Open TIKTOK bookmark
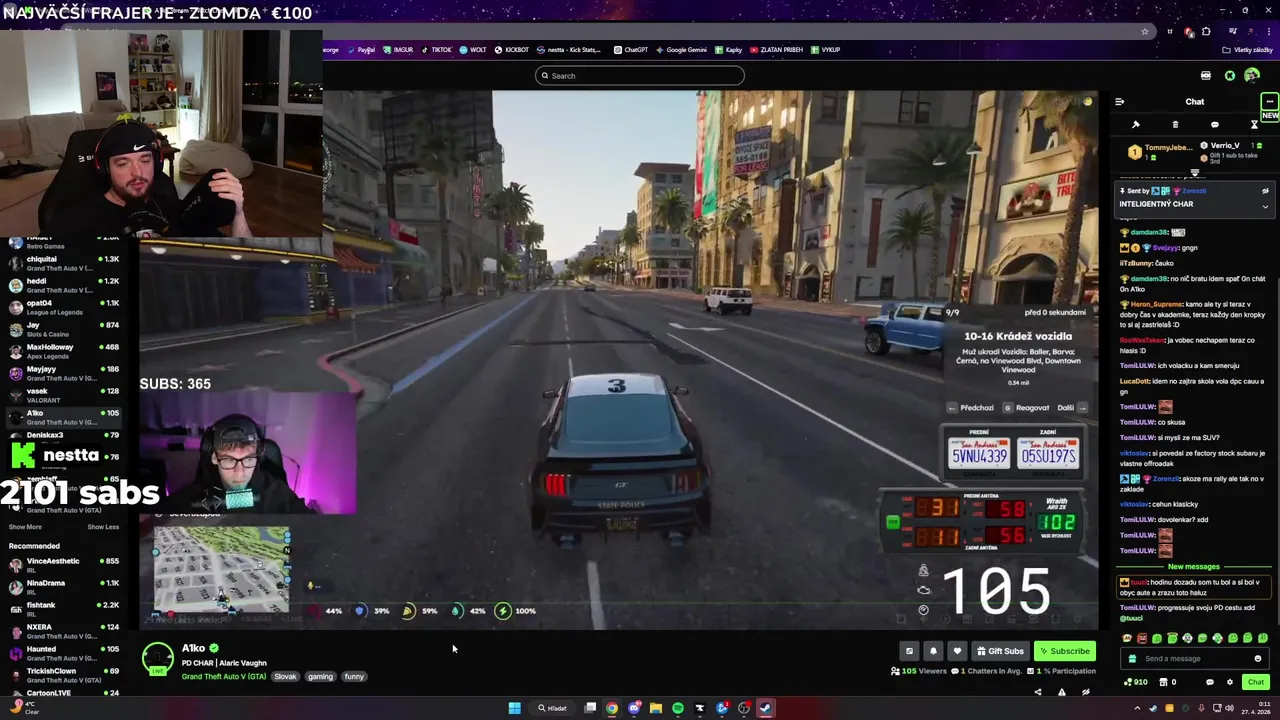 click(436, 50)
